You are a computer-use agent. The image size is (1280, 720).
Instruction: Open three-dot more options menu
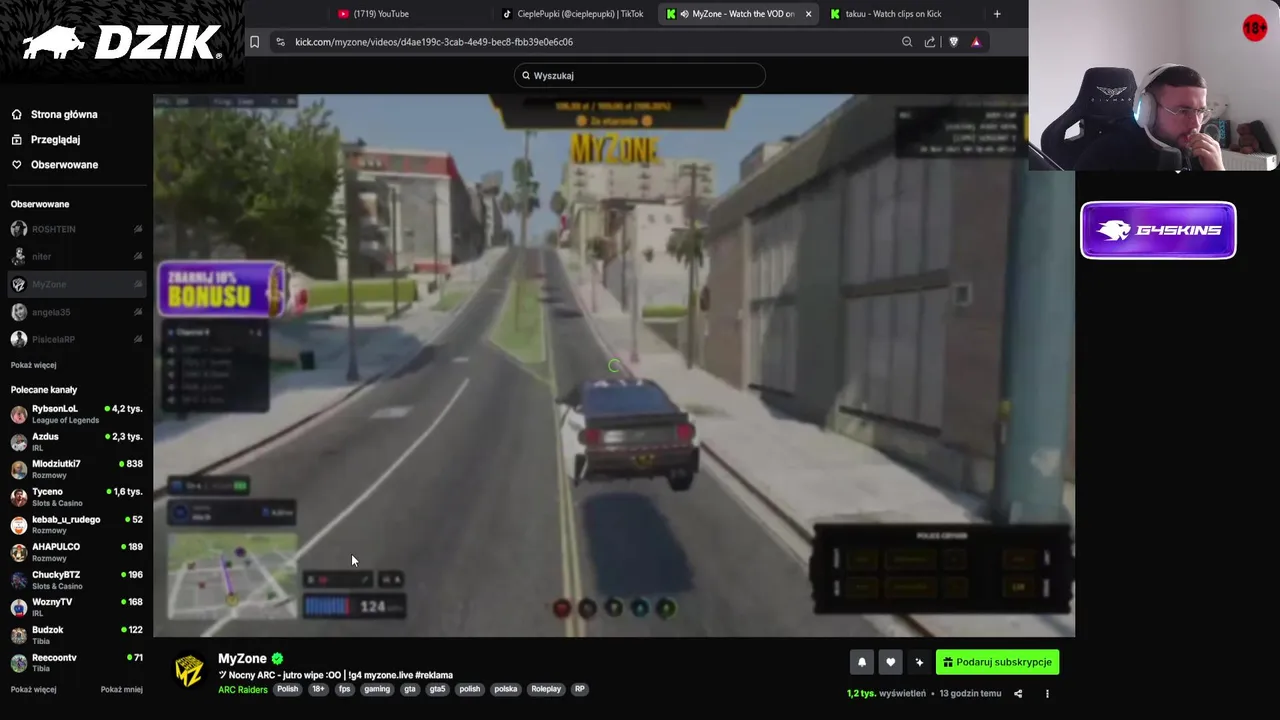pos(1047,693)
